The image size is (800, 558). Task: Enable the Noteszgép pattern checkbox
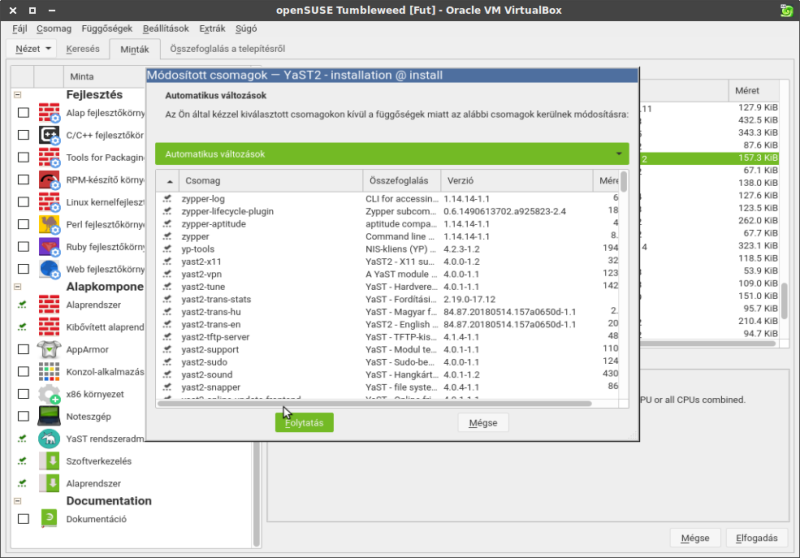pyautogui.click(x=23, y=416)
